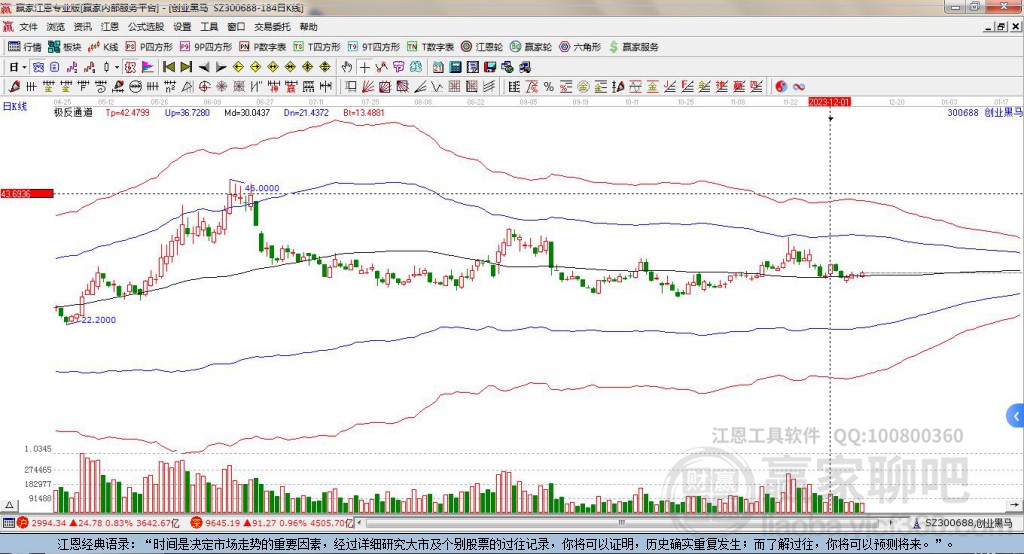
Task: Open the 交易委托 menu
Action: (272, 27)
